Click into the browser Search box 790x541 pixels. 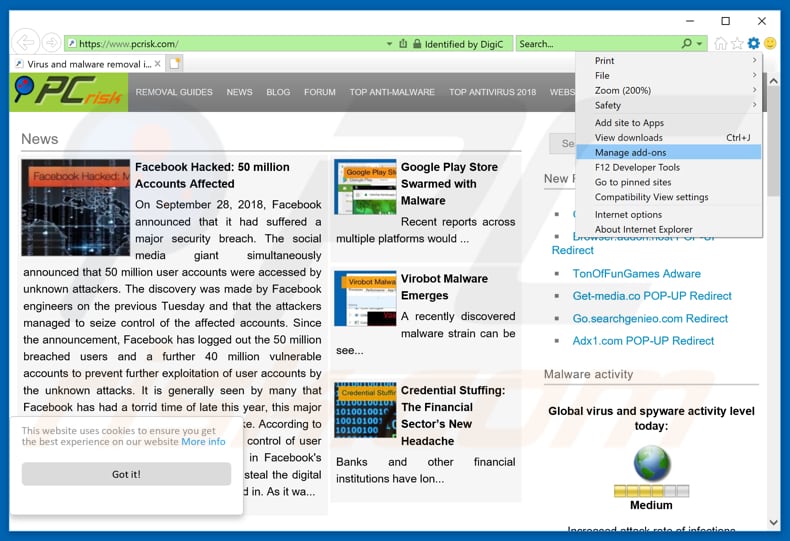click(595, 44)
